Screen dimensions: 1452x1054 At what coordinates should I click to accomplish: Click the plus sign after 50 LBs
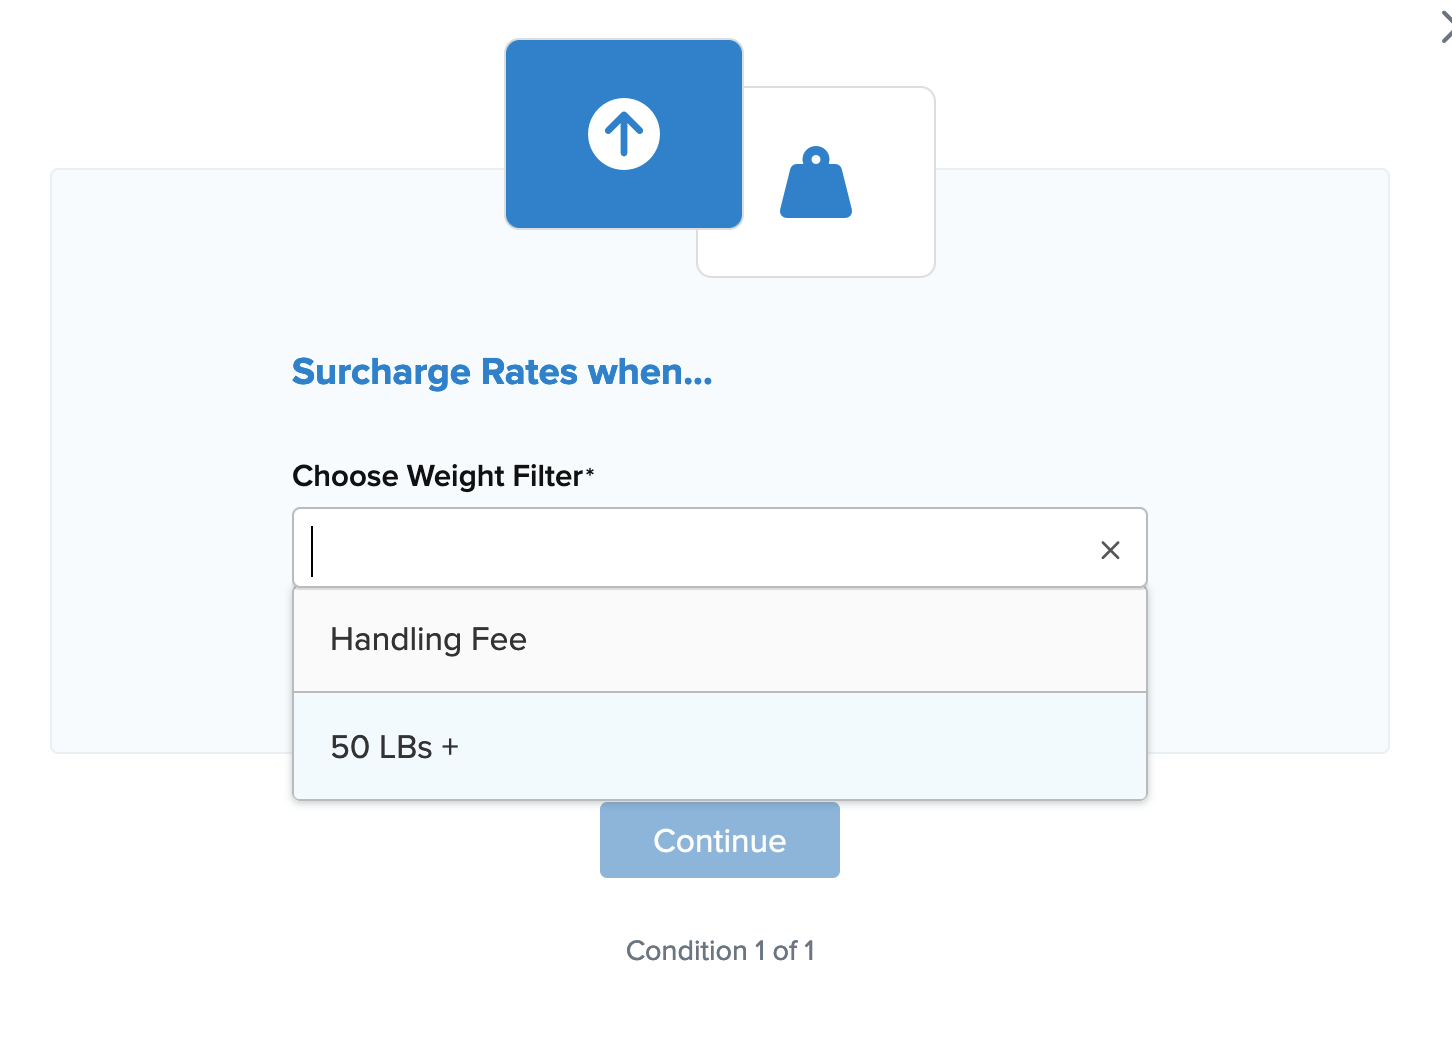coord(450,747)
